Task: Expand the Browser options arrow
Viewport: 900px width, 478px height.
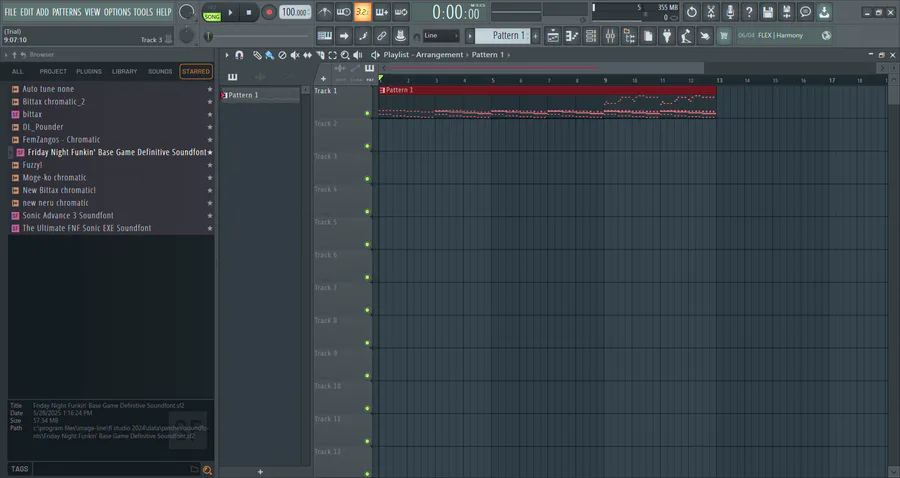Action: click(6, 55)
